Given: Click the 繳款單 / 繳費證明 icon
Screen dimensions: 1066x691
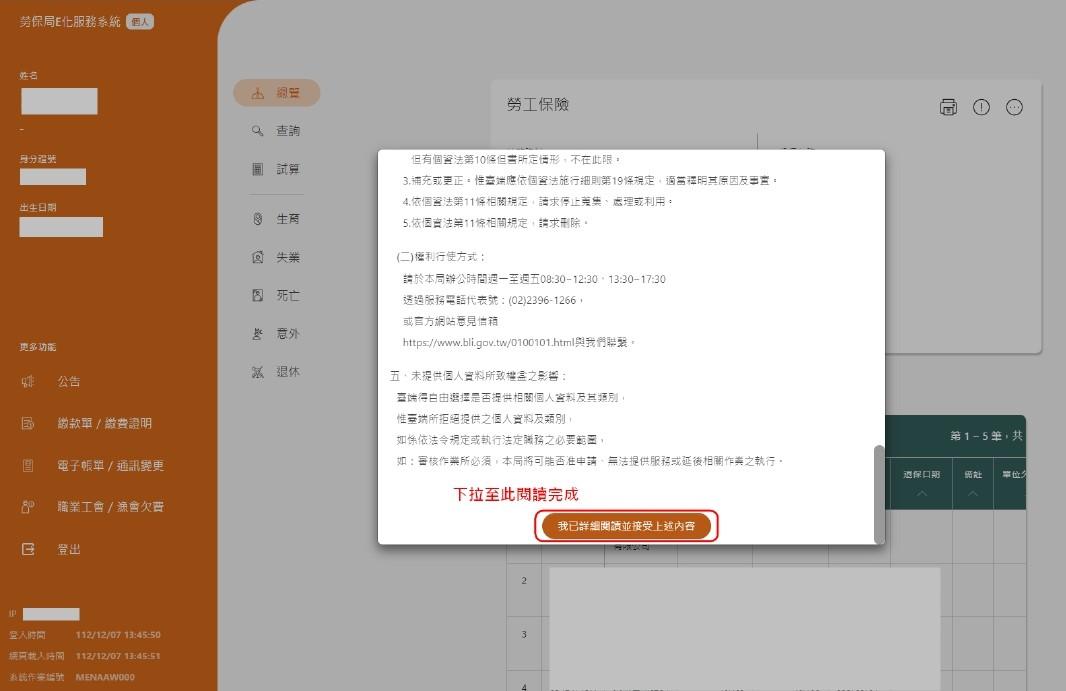Looking at the screenshot, I should point(28,423).
